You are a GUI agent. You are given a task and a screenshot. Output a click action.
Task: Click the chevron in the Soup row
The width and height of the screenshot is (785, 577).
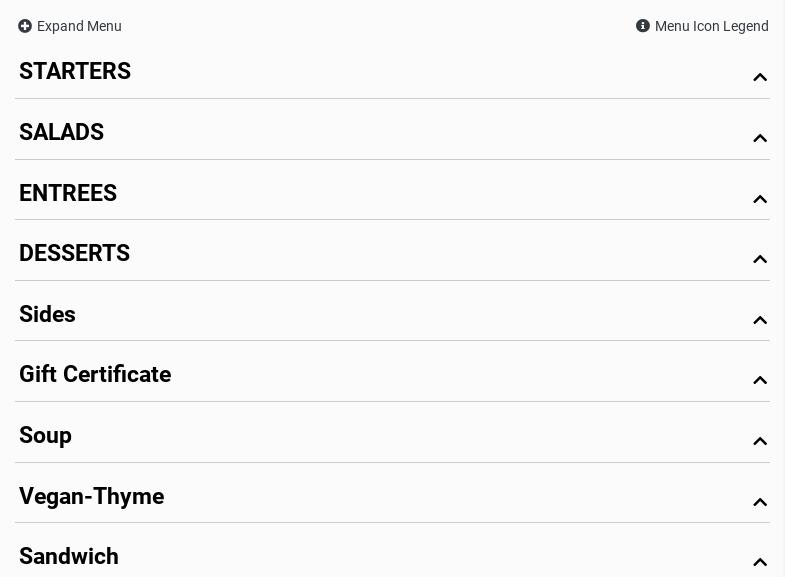[760, 441]
